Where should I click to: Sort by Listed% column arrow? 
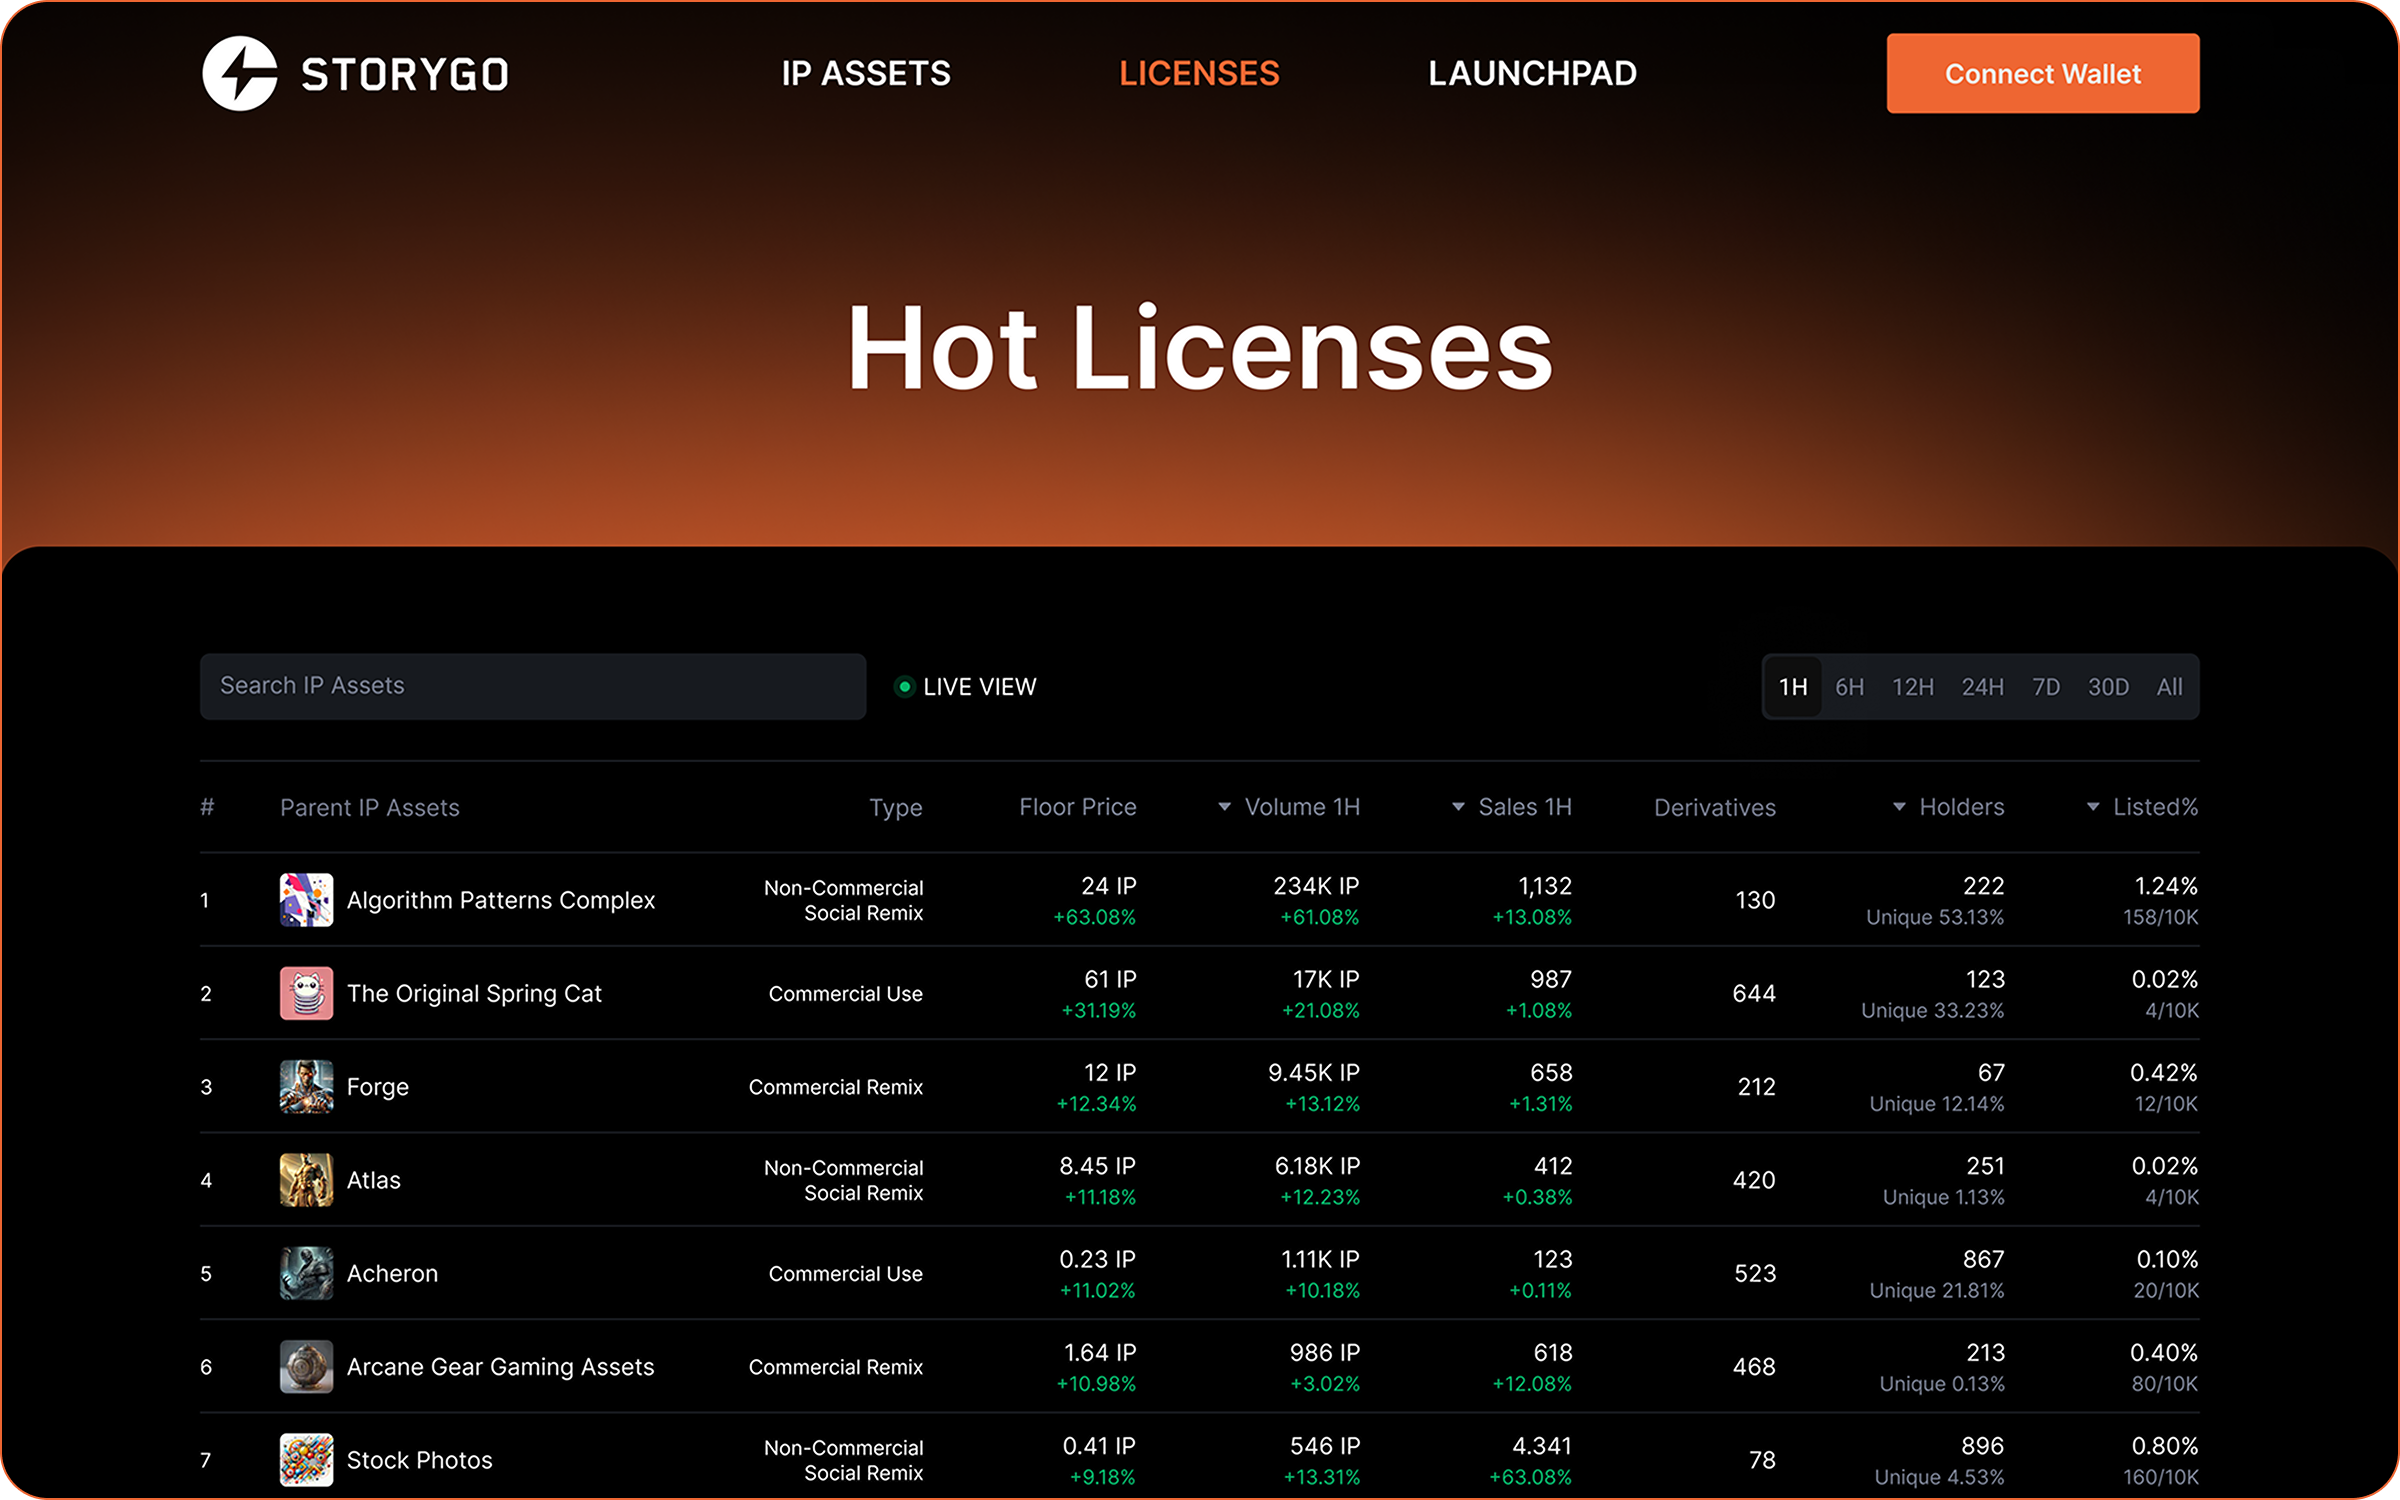[2093, 807]
